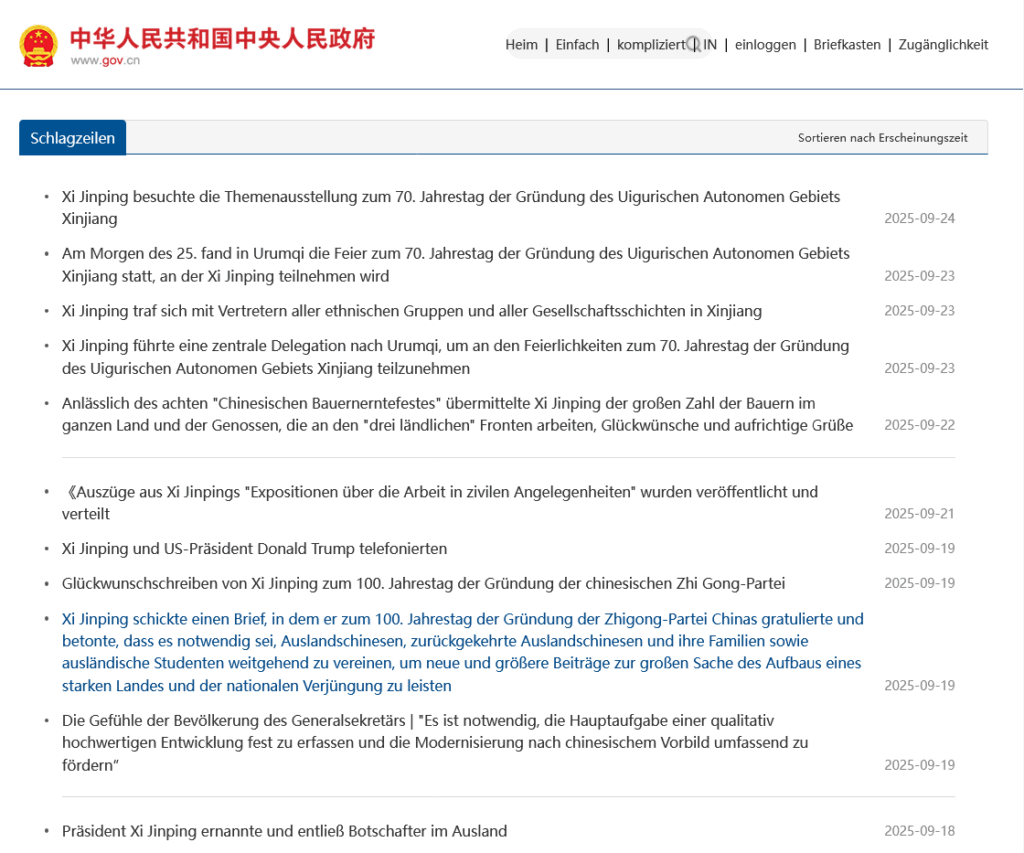This screenshot has width=1024, height=853.
Task: Click Sortieren nach Erscheinungszeit
Action: (882, 138)
